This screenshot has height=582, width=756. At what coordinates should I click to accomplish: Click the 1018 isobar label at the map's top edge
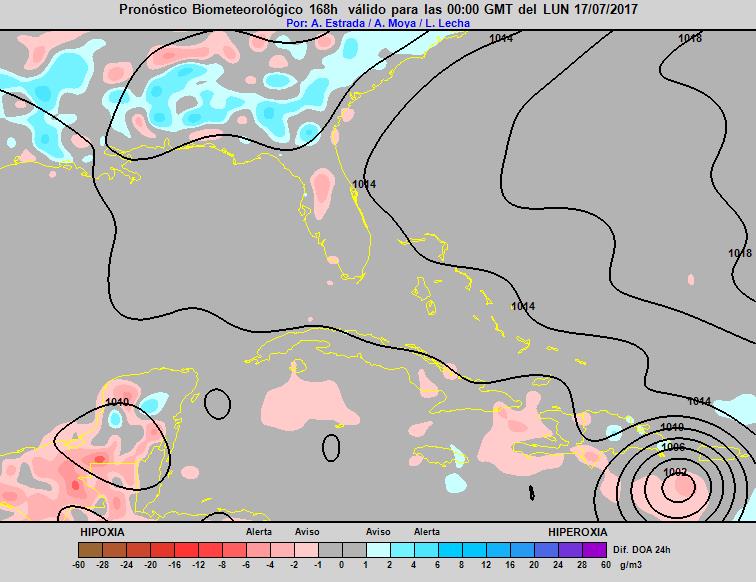coord(690,38)
